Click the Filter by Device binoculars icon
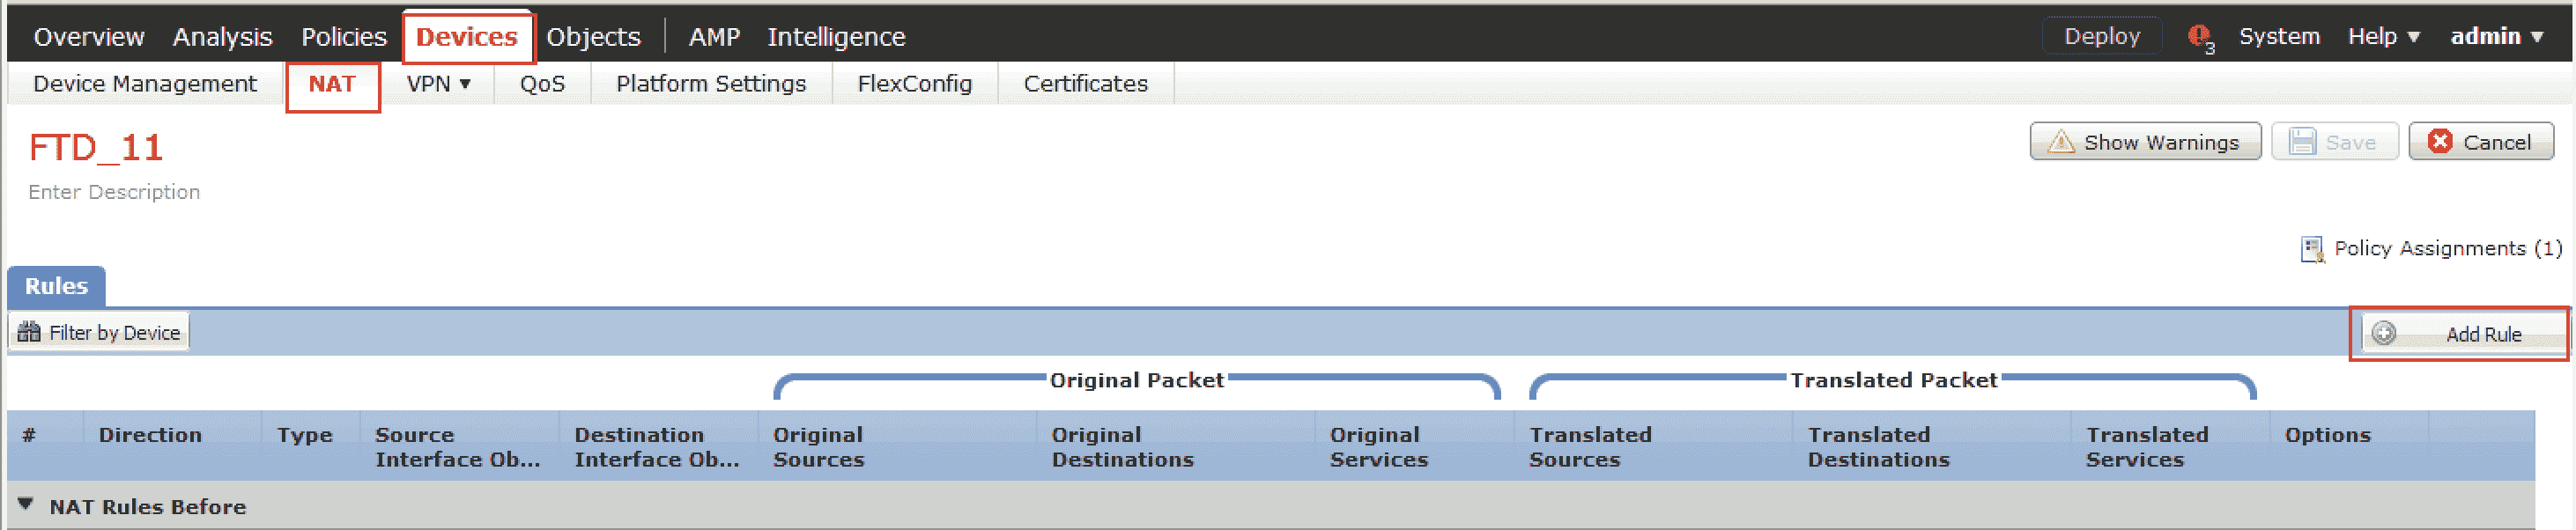Viewport: 2576px width, 530px height. [29, 332]
